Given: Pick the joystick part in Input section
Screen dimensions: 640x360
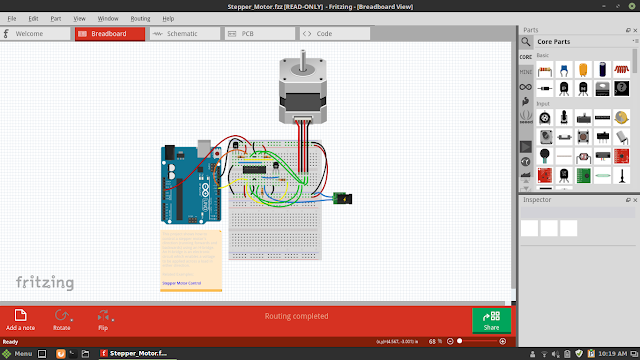Looking at the screenshot, I should (x=564, y=118).
